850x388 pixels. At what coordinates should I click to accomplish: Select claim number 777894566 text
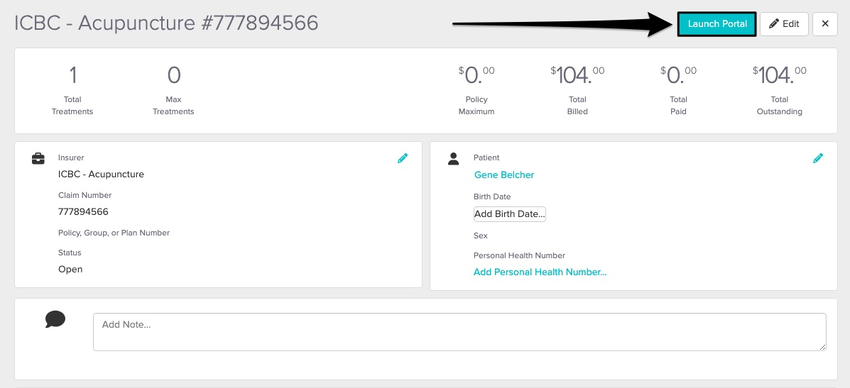point(83,212)
